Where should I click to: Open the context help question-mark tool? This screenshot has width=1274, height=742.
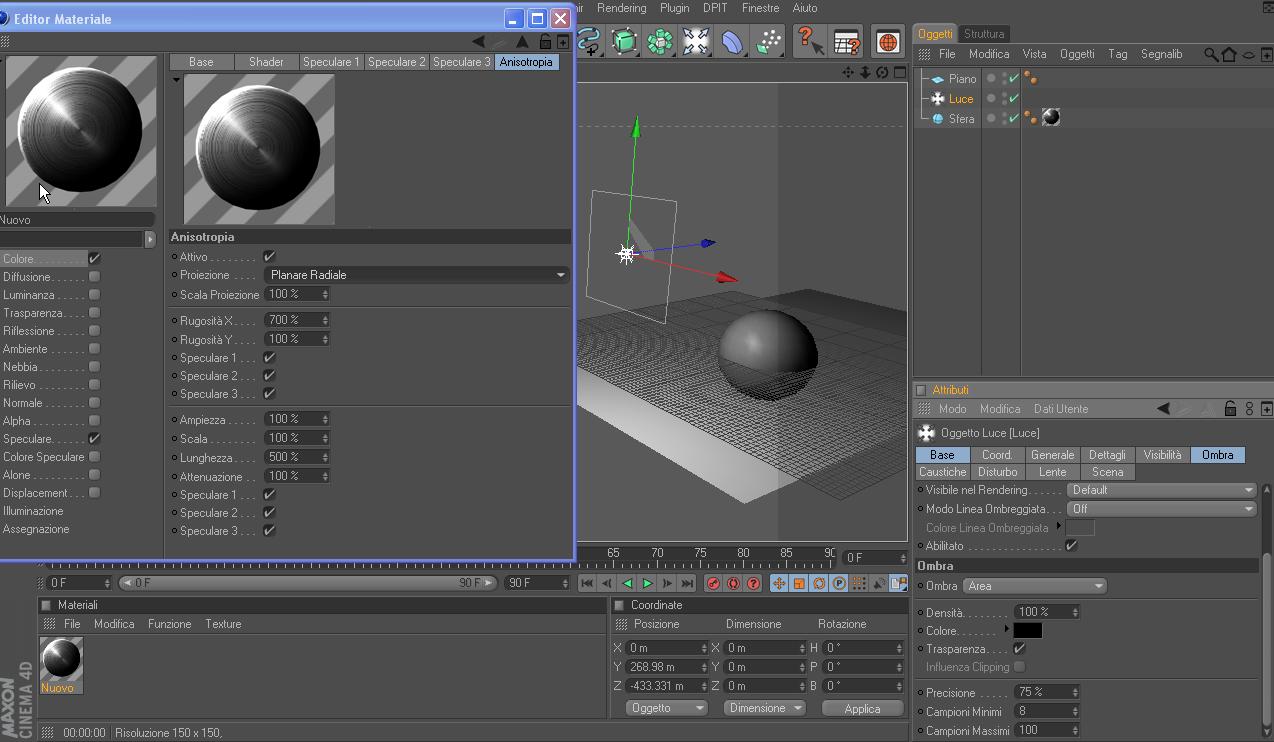tap(809, 41)
